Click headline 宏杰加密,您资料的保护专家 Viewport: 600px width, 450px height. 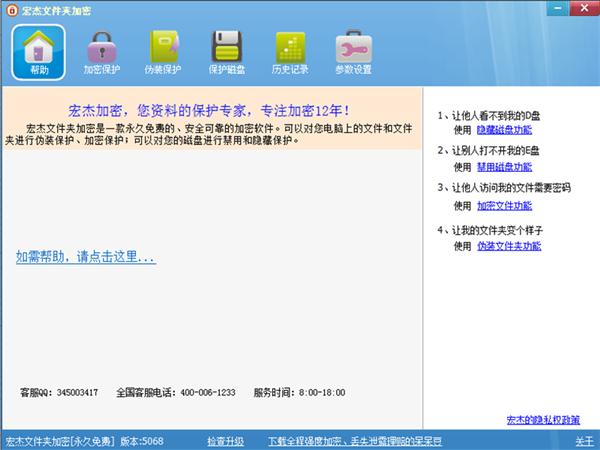(x=208, y=111)
